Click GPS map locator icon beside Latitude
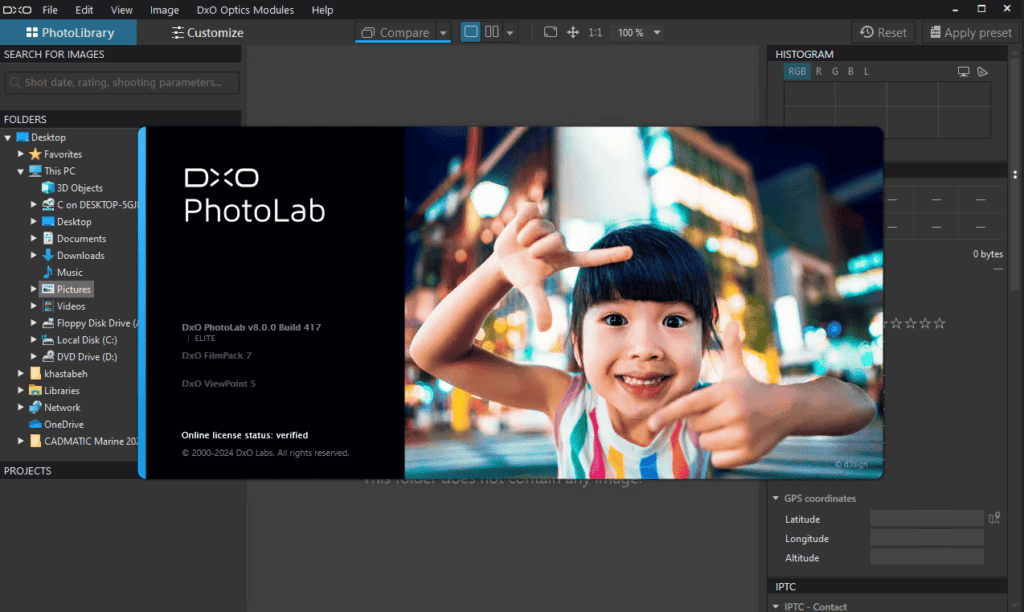Screen dimensions: 1024x612 (994, 518)
